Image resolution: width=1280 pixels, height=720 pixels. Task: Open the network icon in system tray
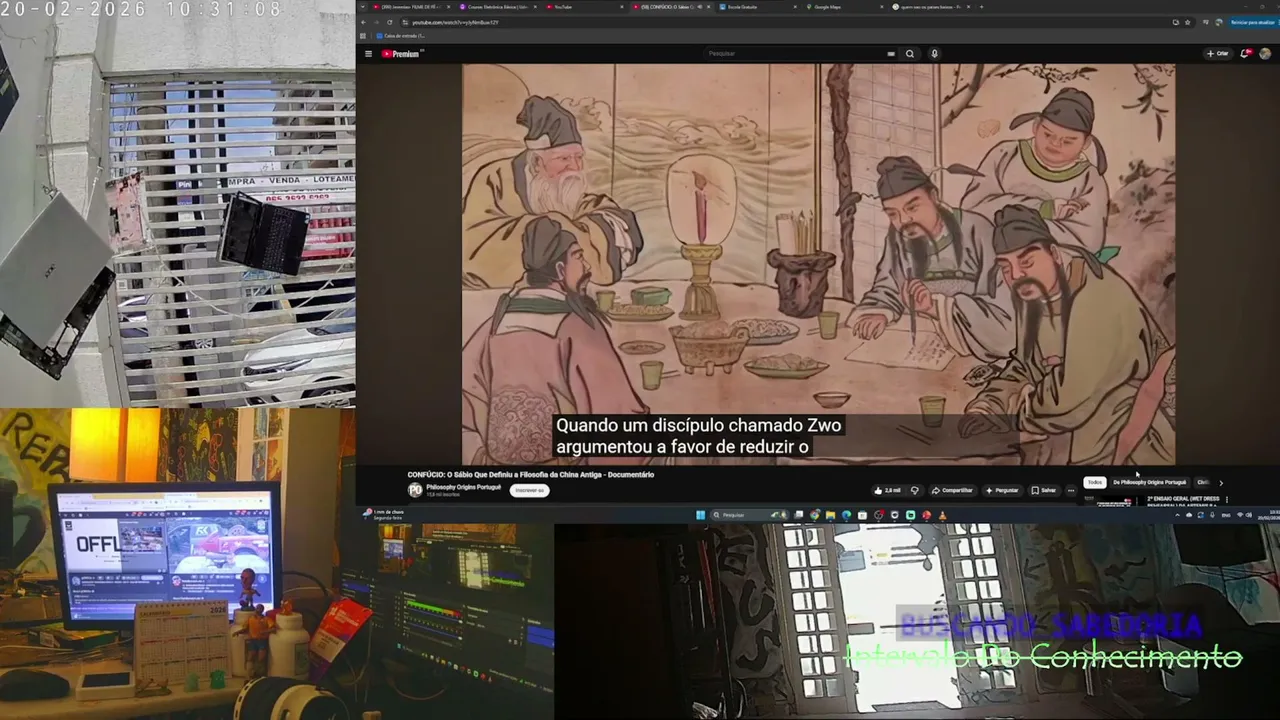pos(1240,515)
